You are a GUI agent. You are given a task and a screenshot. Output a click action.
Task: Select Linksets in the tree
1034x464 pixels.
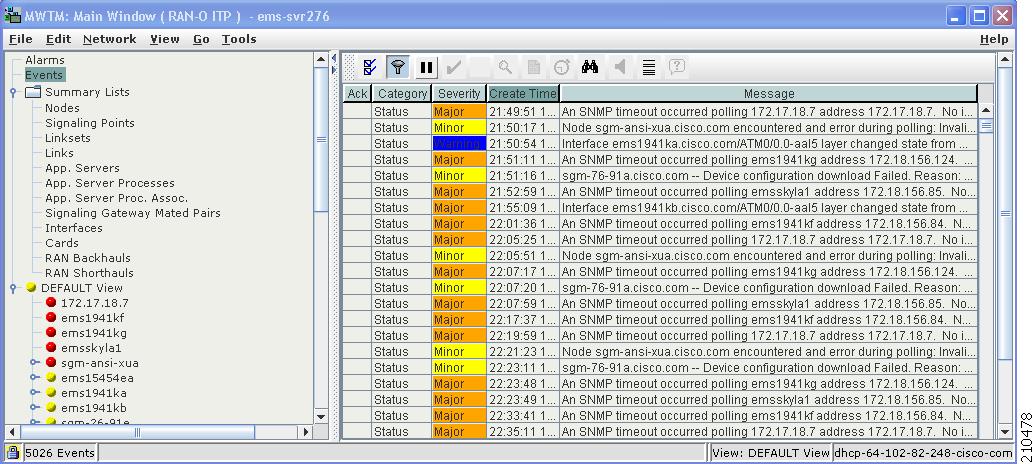click(x=68, y=138)
